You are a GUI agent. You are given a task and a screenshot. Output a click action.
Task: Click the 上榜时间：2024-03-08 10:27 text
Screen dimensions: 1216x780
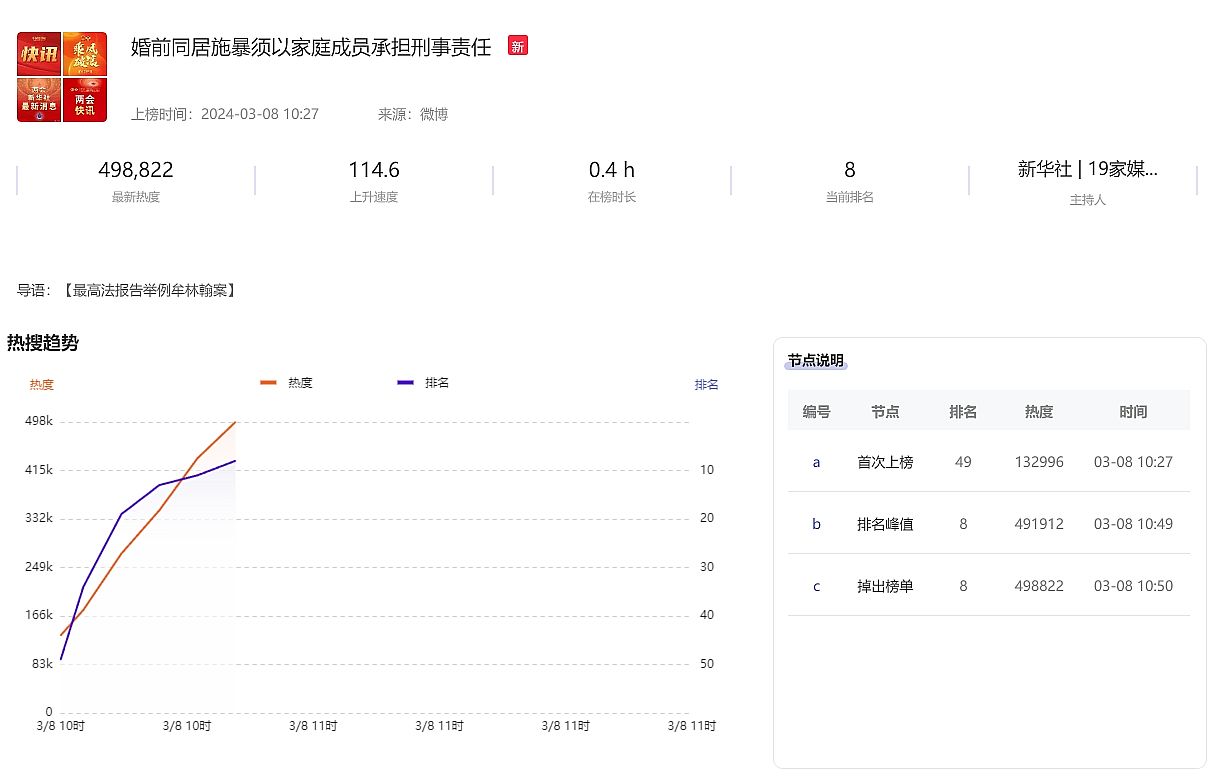click(225, 114)
